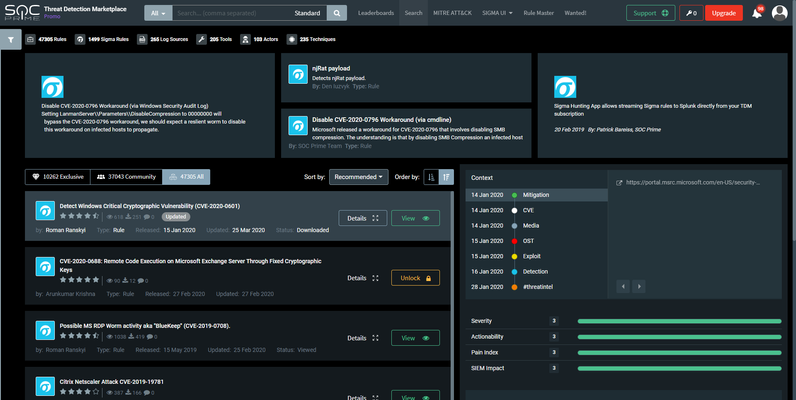Open the filter funnel panel

pyautogui.click(x=11, y=40)
